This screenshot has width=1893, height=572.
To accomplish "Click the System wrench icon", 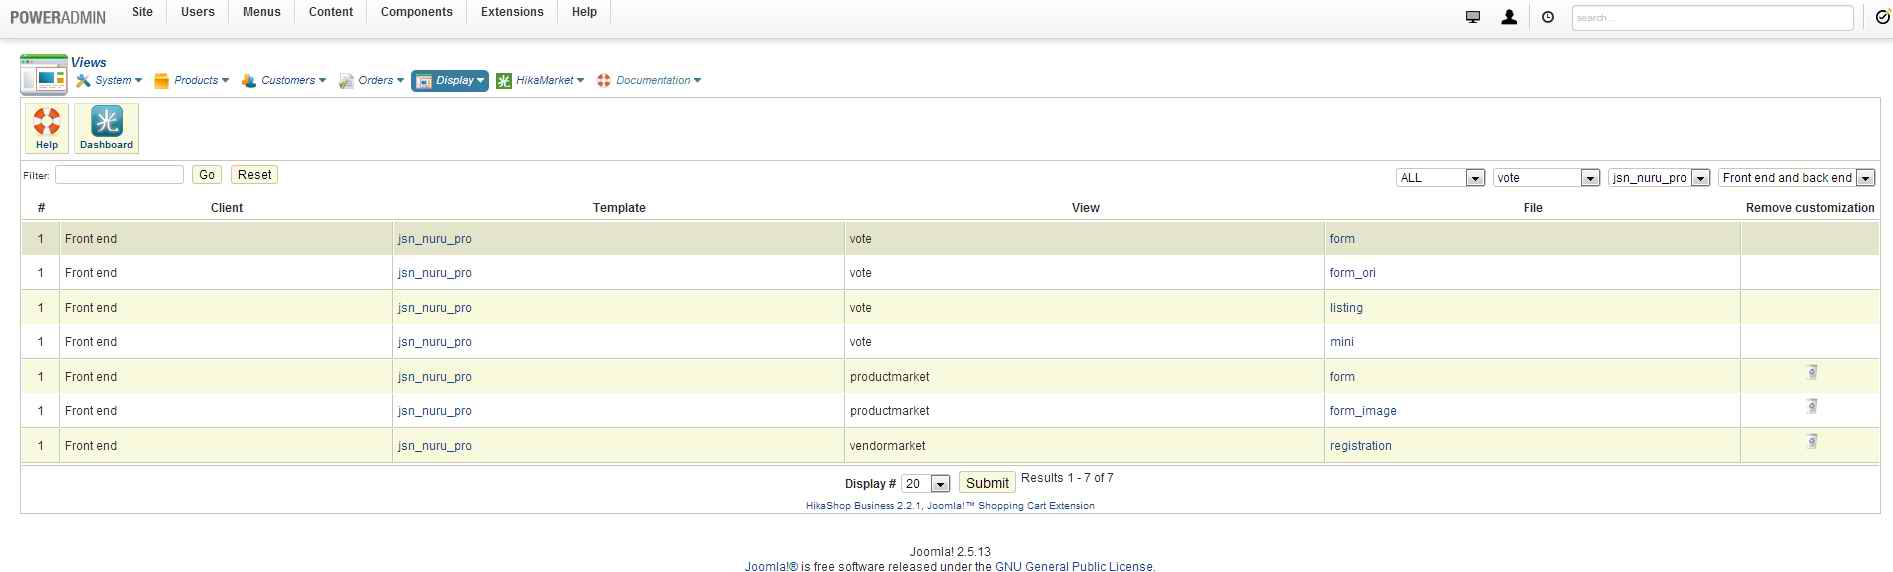I will (83, 81).
